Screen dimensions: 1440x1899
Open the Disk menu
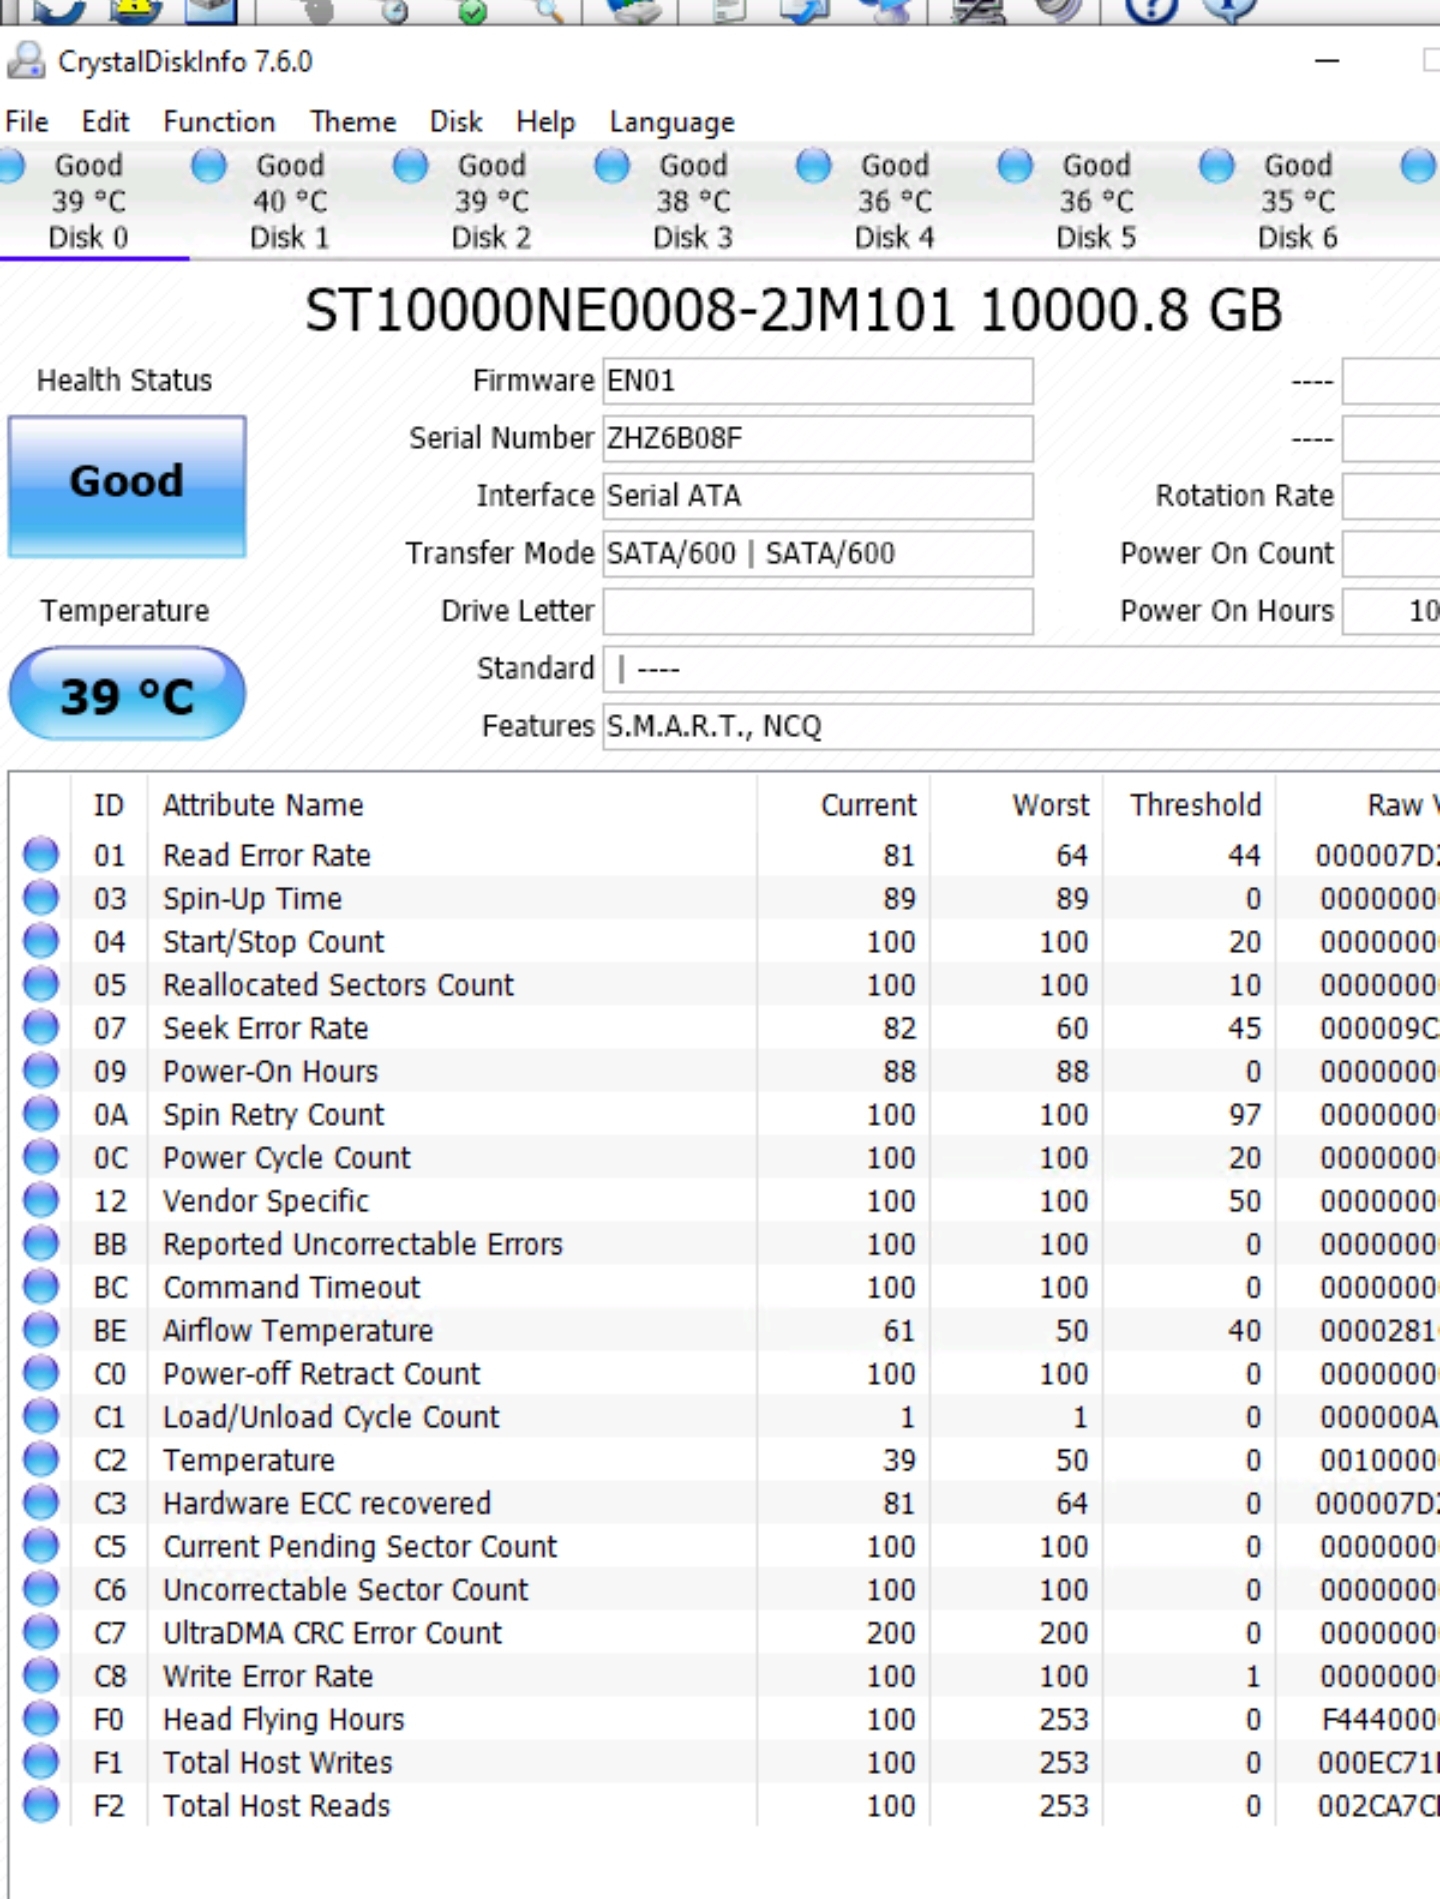pos(456,122)
